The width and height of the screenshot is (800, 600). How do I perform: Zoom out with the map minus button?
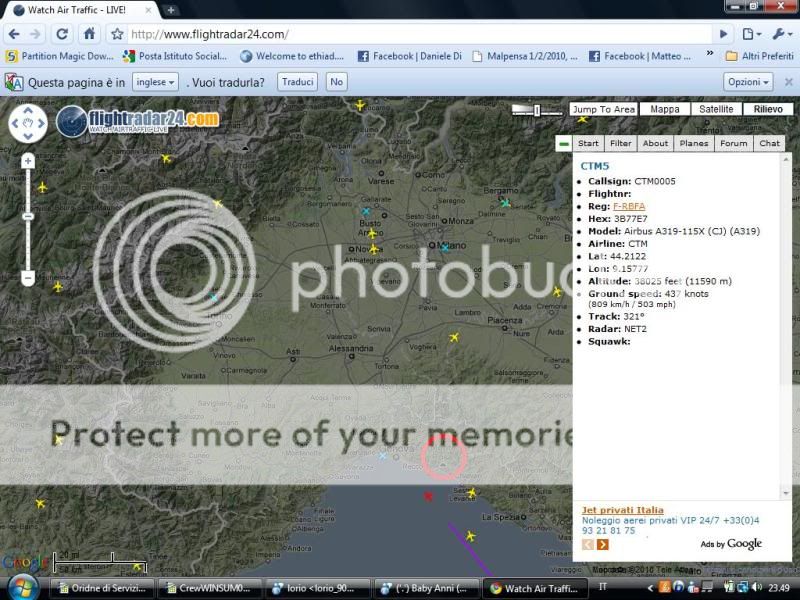(28, 277)
